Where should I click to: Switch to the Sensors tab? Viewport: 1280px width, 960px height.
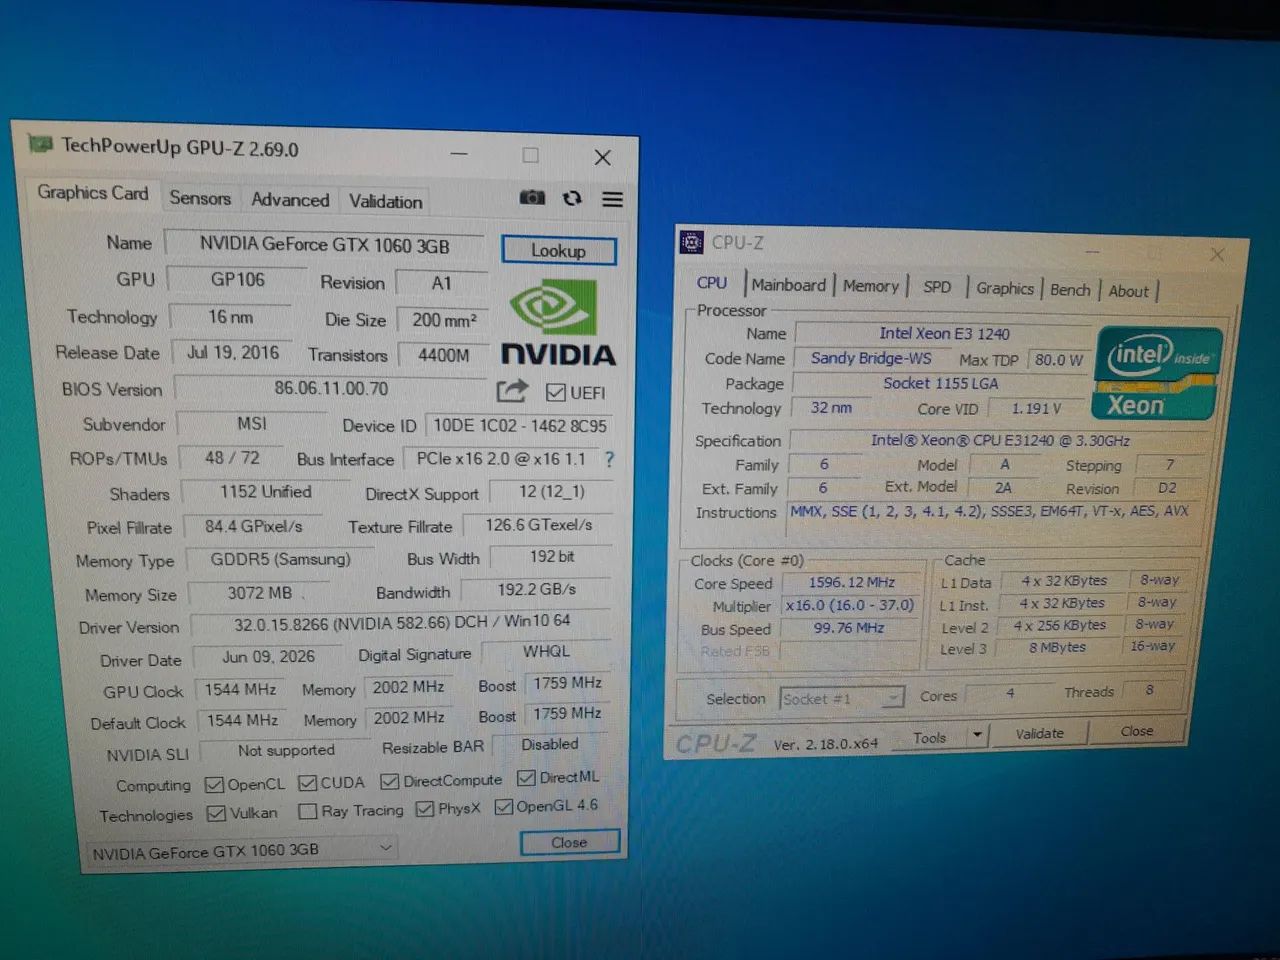200,198
